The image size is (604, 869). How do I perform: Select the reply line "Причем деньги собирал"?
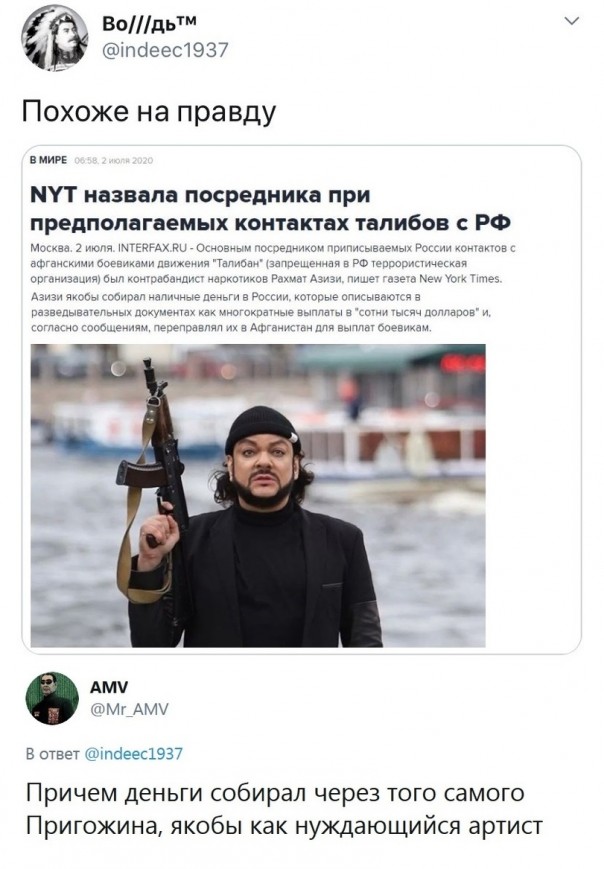coord(275,793)
